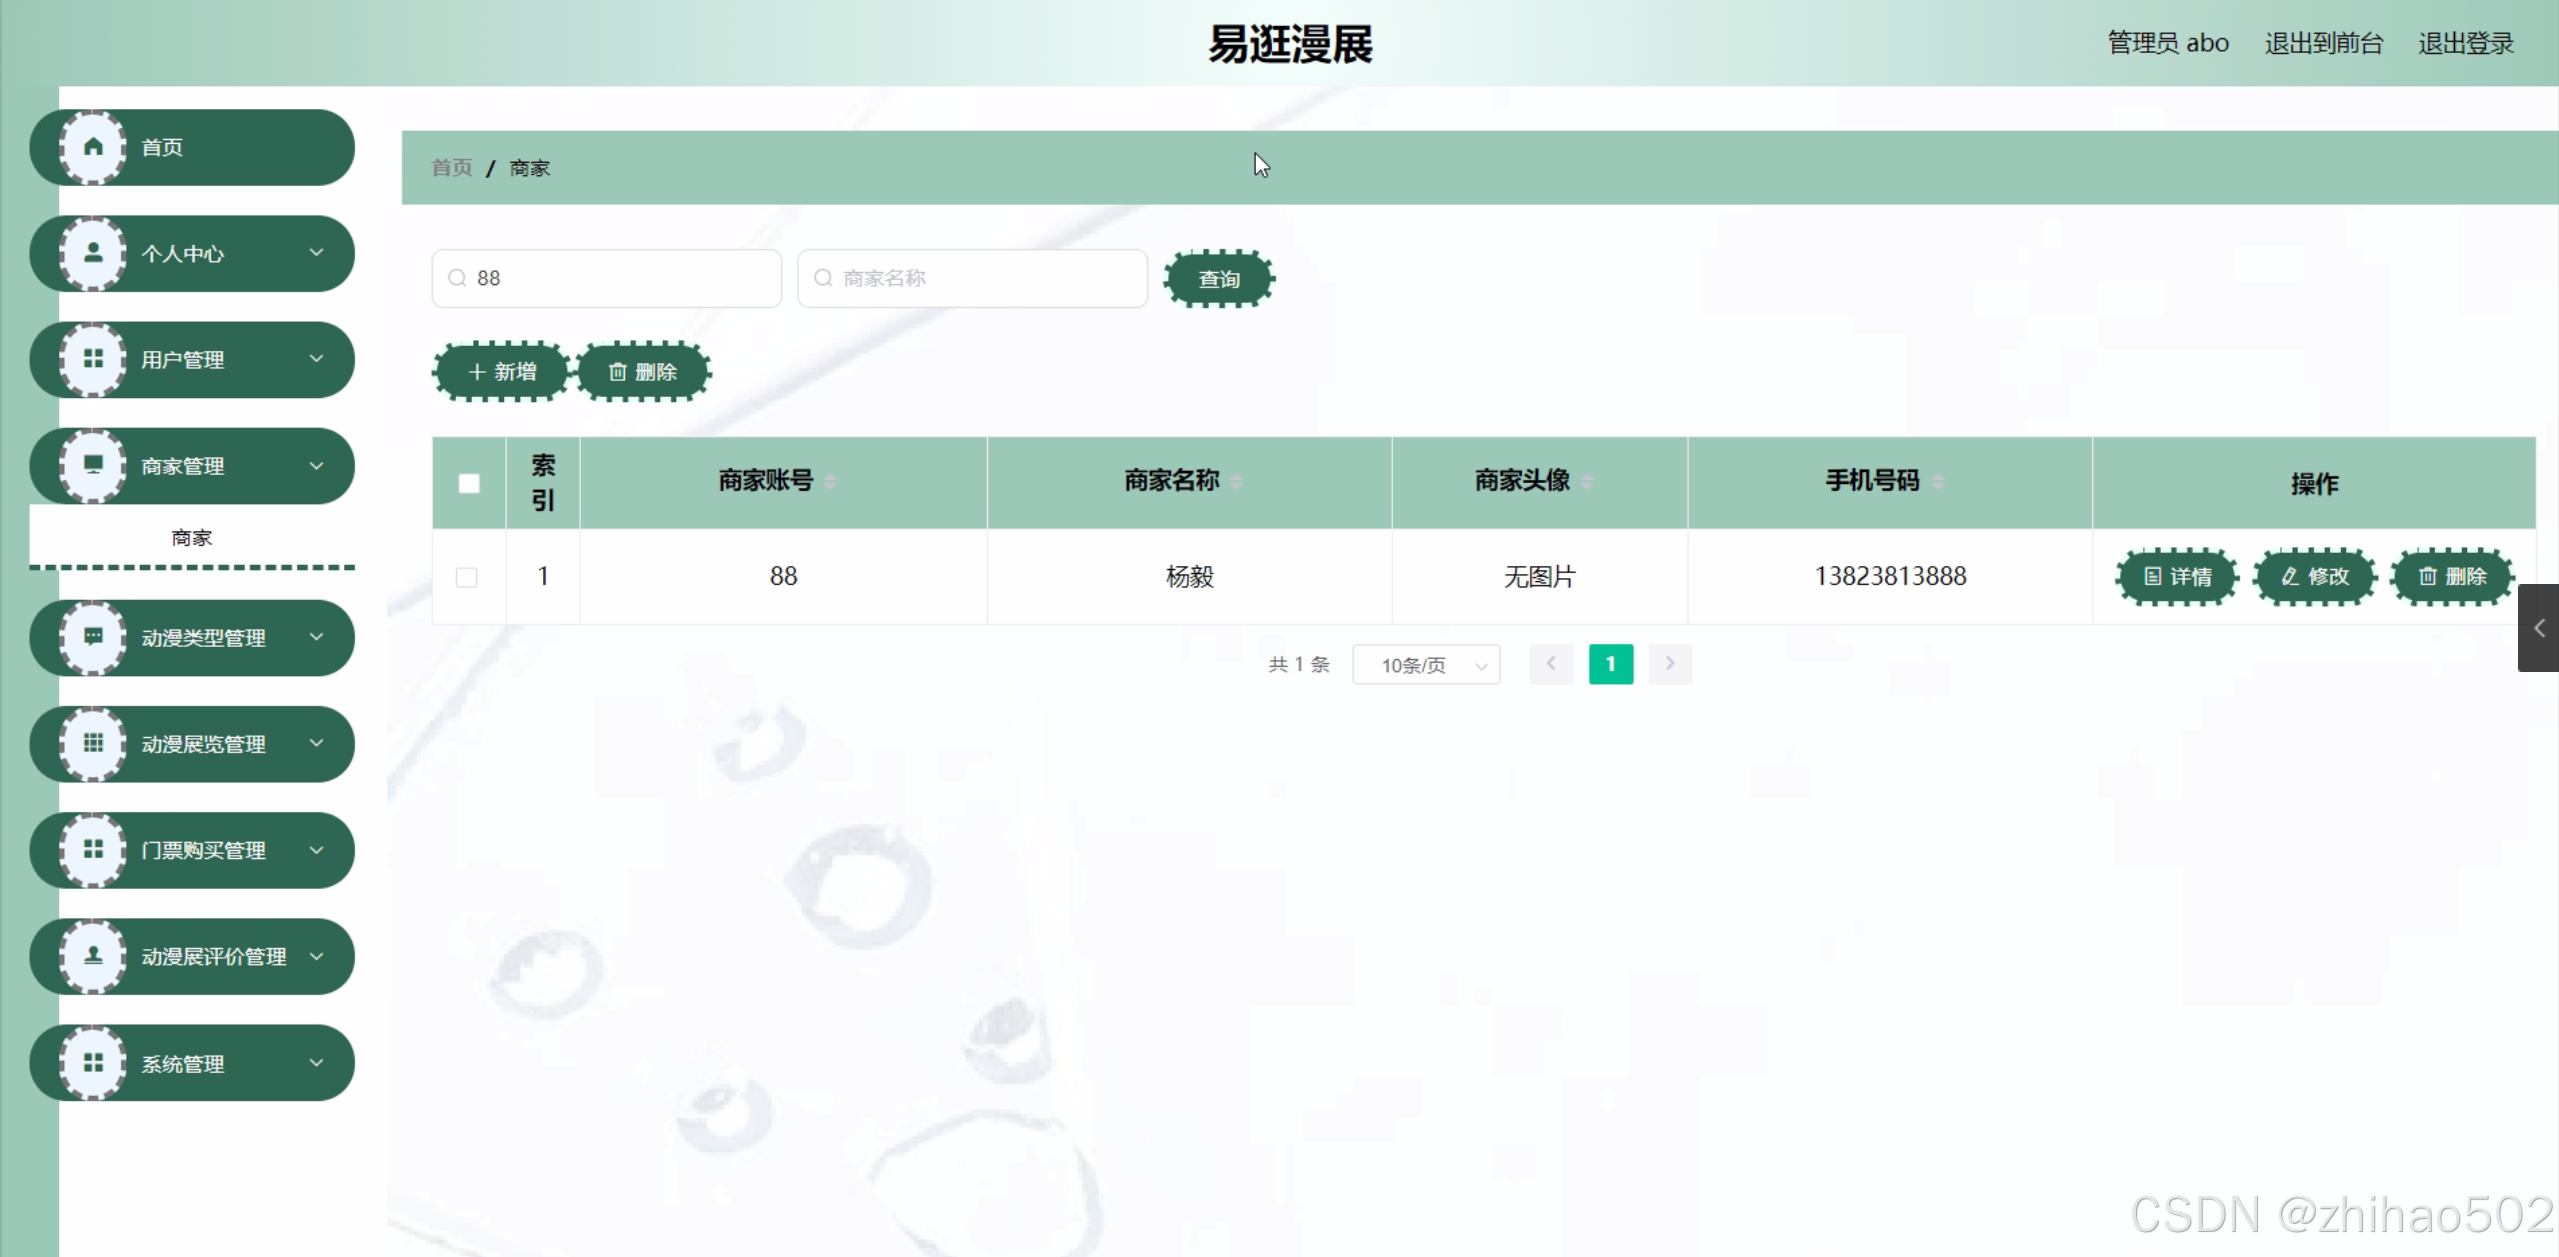Open 详情 details for merchant 88
Screen dimensions: 2559x1257
tap(2177, 576)
